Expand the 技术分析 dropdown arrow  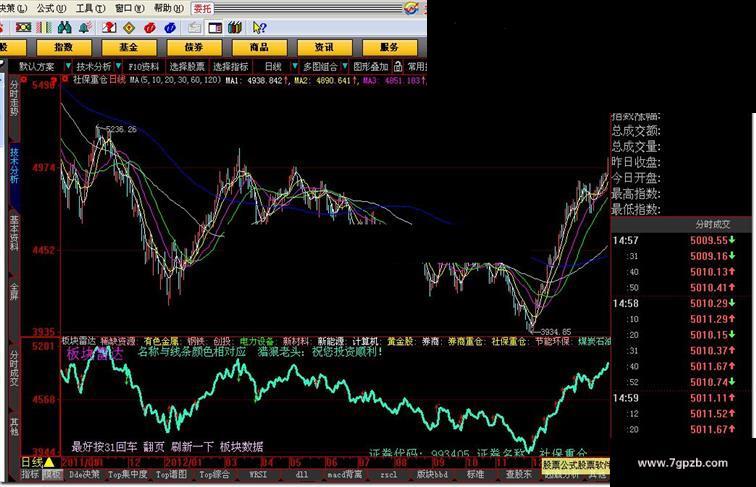click(x=118, y=66)
